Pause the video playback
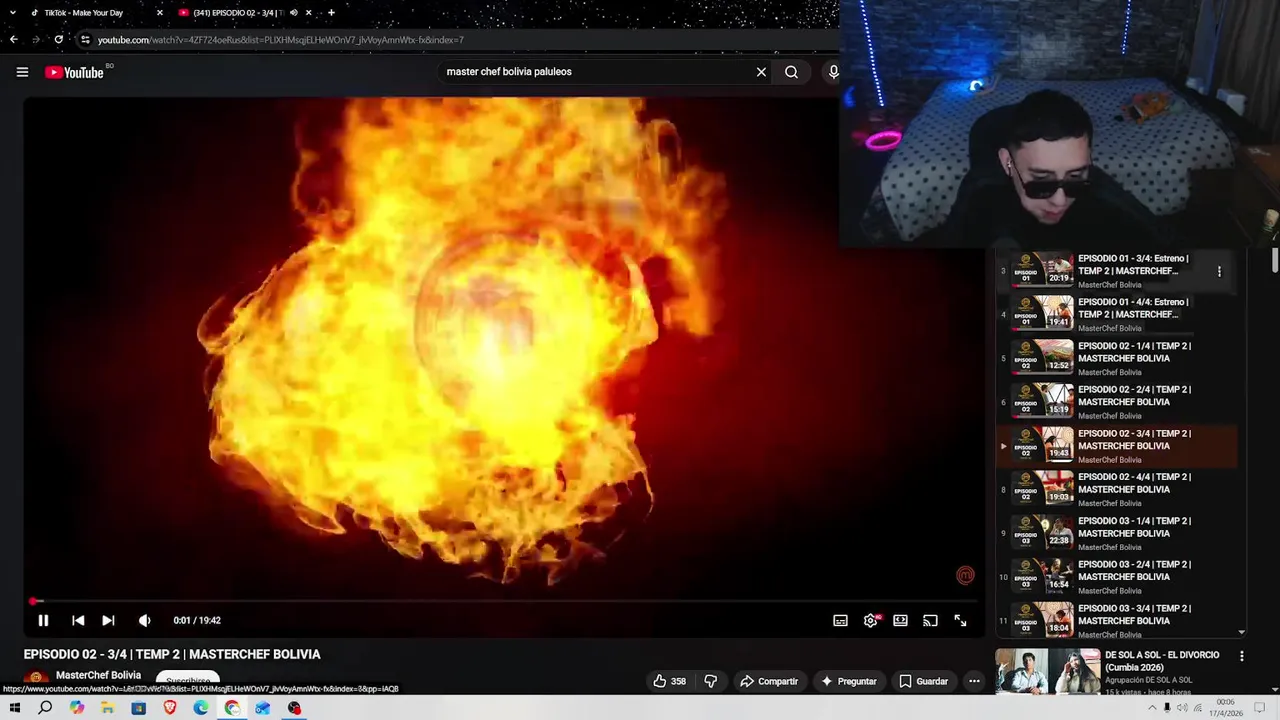 point(43,620)
